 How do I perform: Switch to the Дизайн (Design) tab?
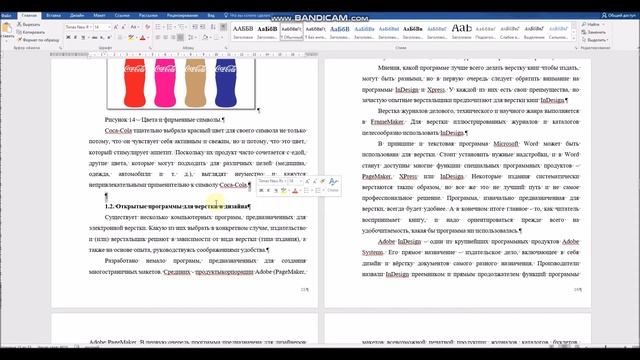click(x=77, y=16)
